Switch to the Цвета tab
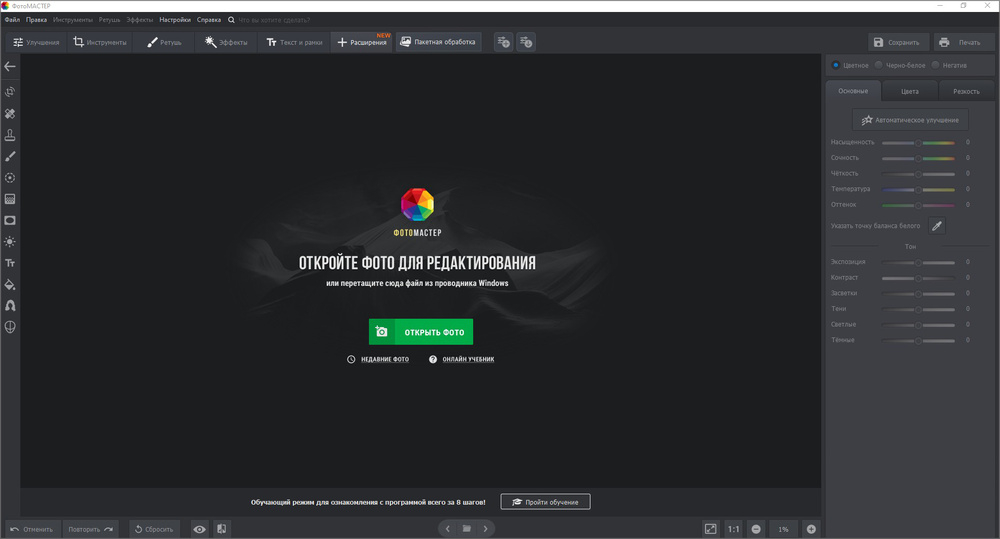The height and width of the screenshot is (539, 1000). (909, 91)
